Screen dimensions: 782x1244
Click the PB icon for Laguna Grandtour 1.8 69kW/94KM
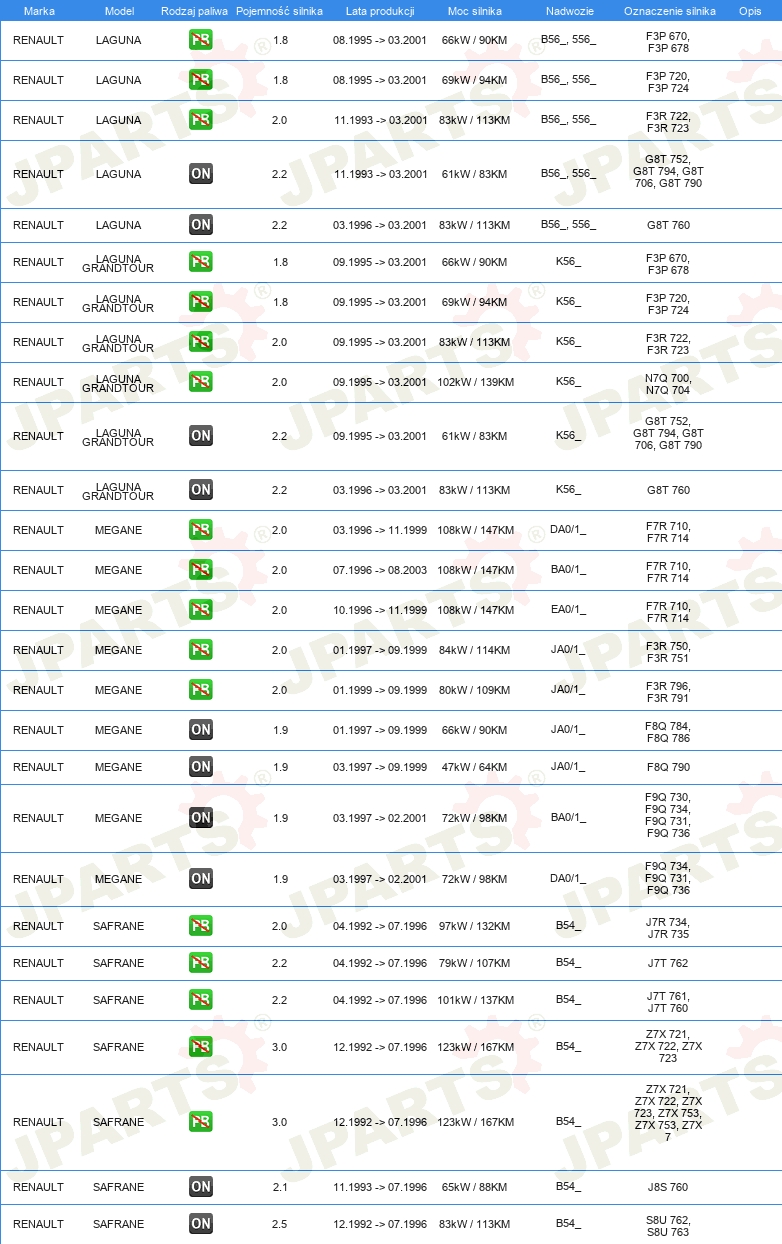201,302
